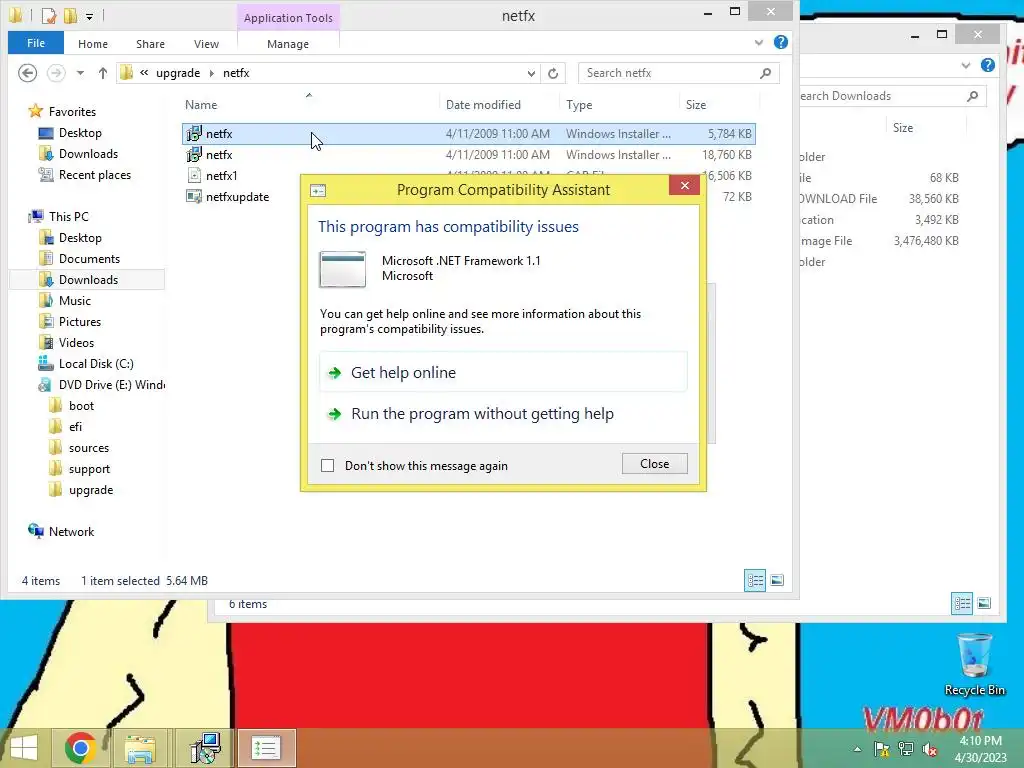This screenshot has height=768, width=1024.
Task: Sort by the Size column header in netfx
Action: pos(696,104)
